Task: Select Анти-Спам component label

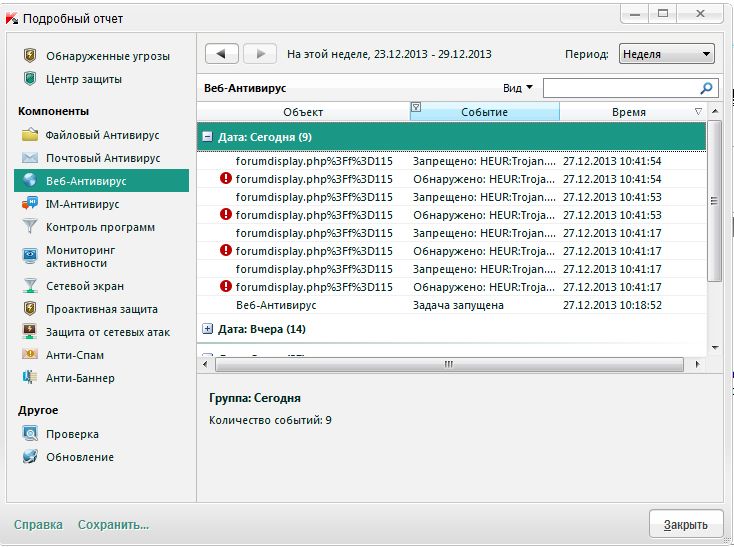Action: (75, 355)
